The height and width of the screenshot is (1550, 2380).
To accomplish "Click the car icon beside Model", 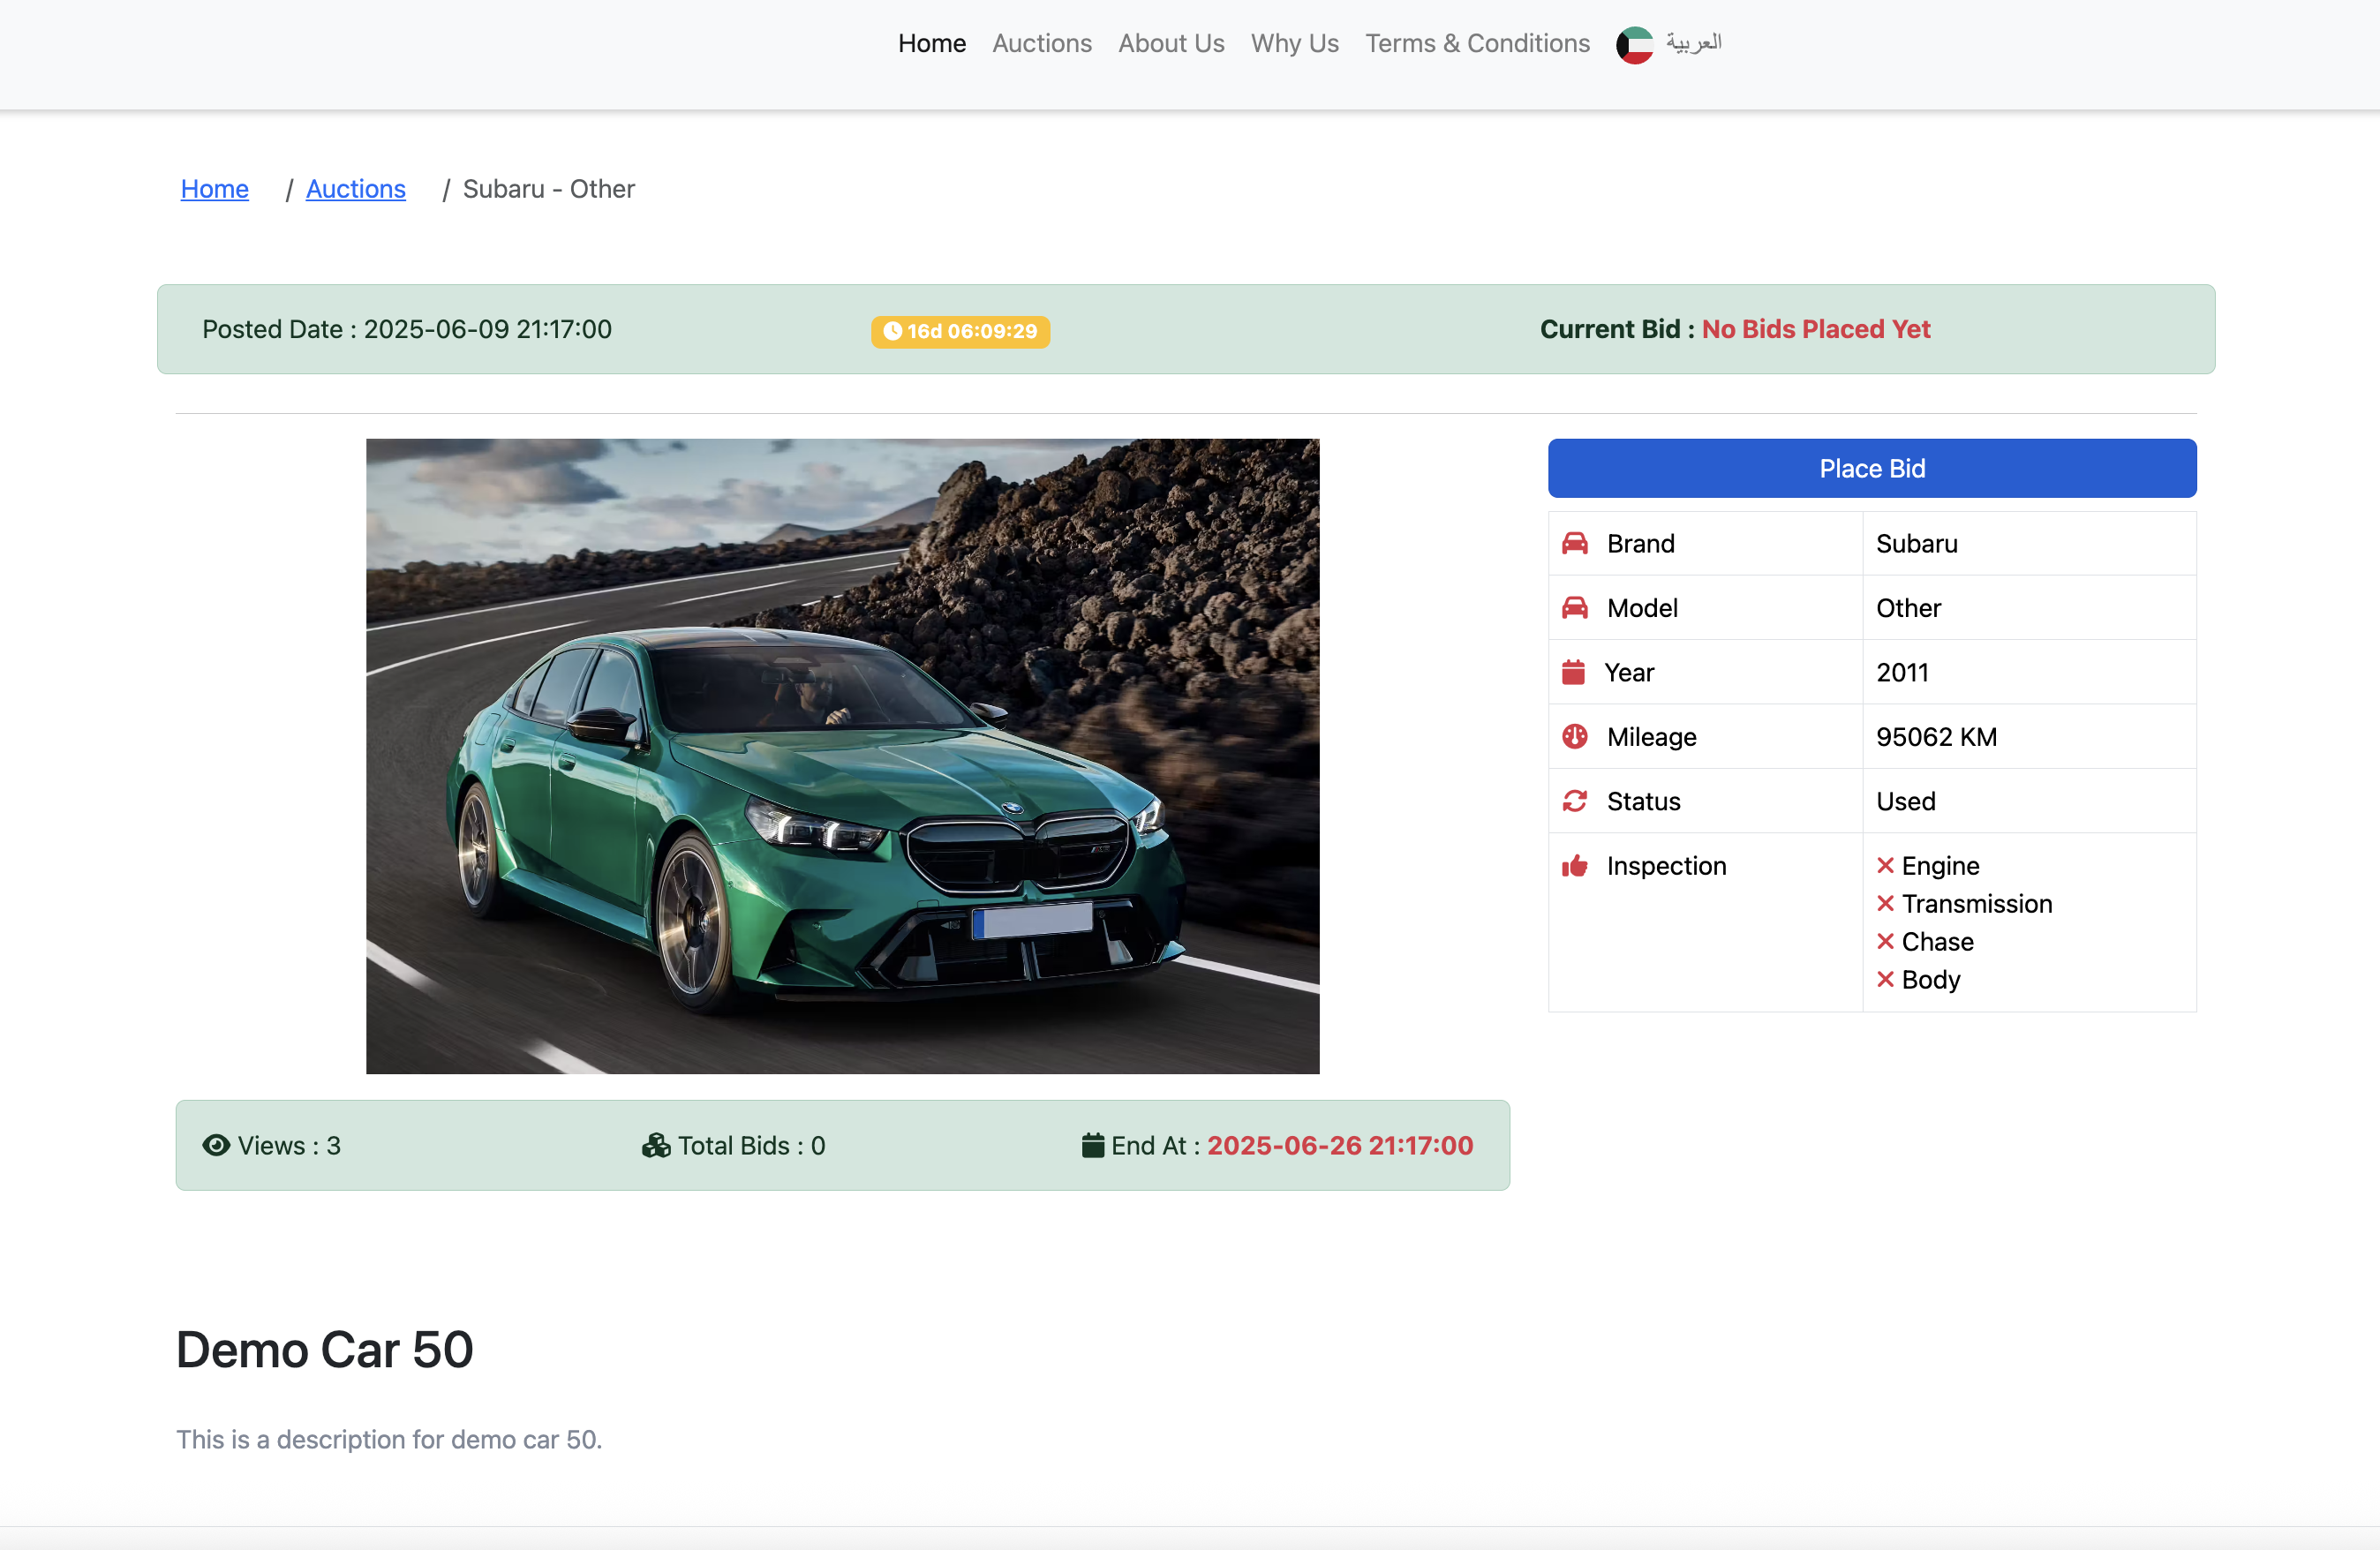I will tap(1575, 607).
